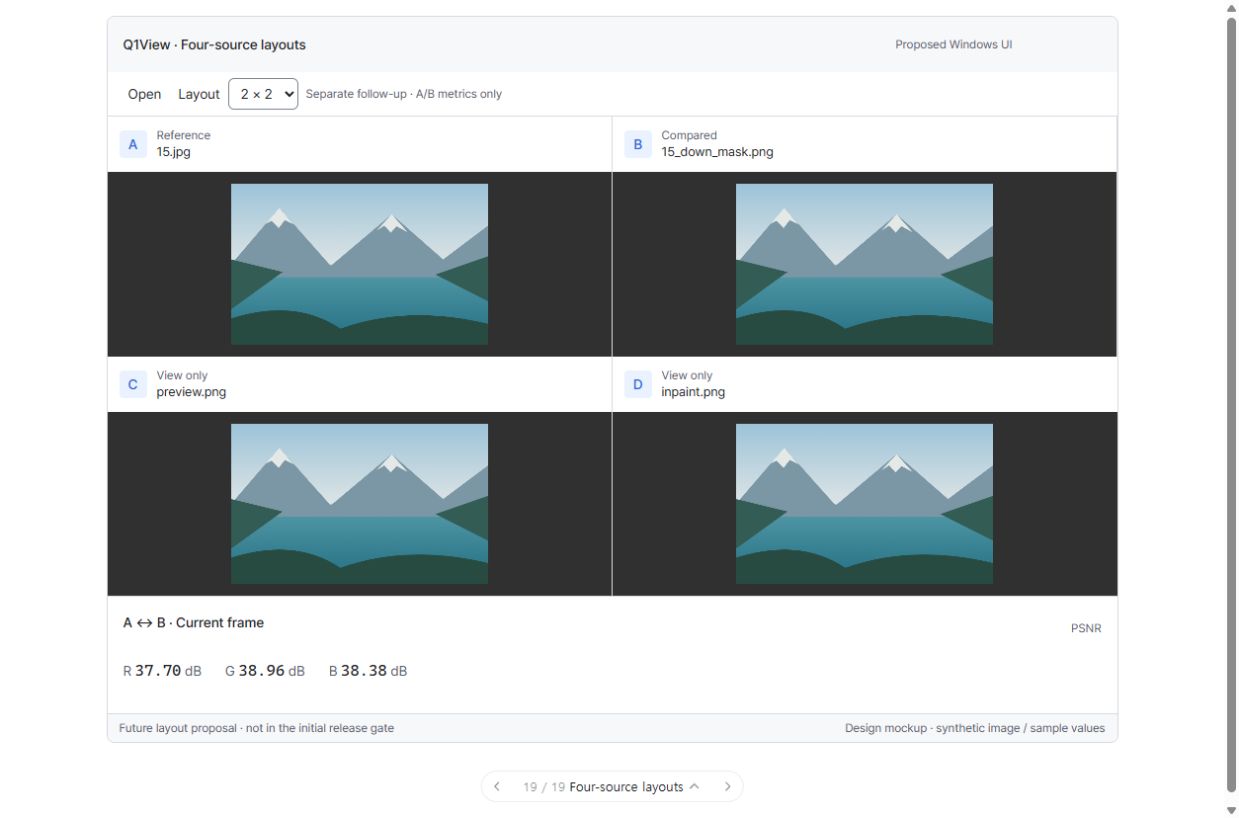Click the 15.jpg file name
1239x818 pixels.
[x=173, y=152]
